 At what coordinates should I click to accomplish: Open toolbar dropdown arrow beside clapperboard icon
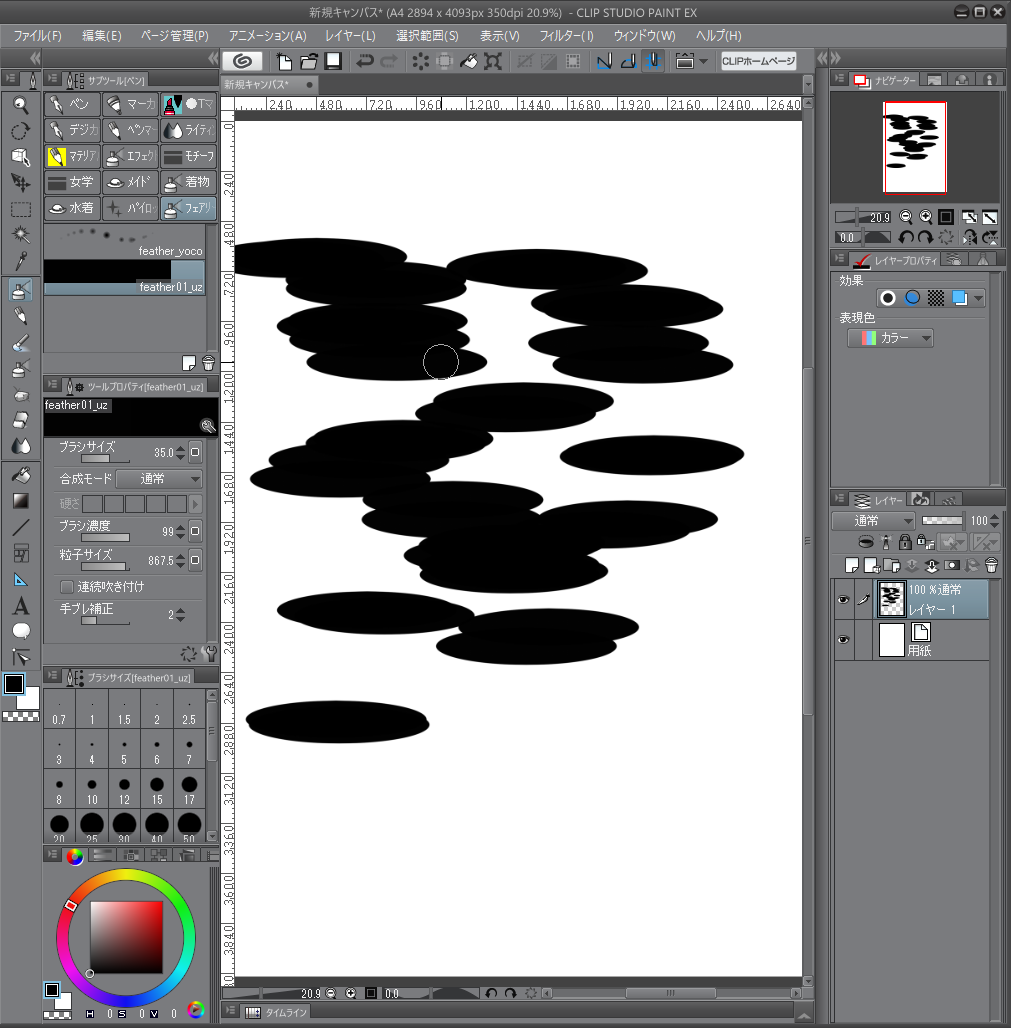704,61
